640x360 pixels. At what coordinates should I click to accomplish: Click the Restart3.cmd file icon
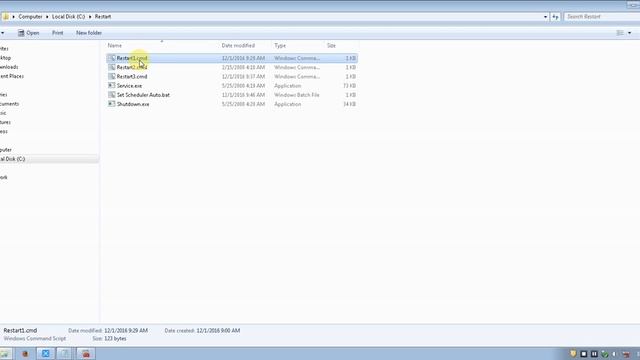tap(111, 76)
